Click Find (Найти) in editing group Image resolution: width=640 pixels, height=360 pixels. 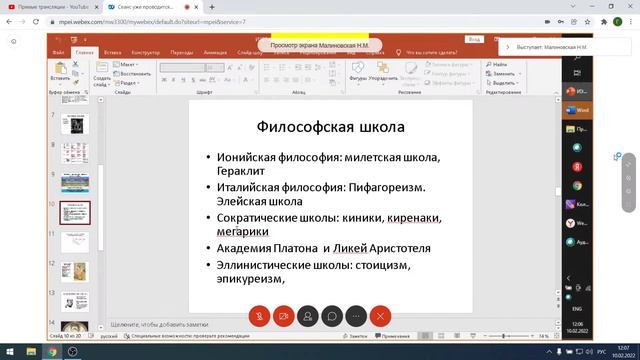[x=496, y=64]
